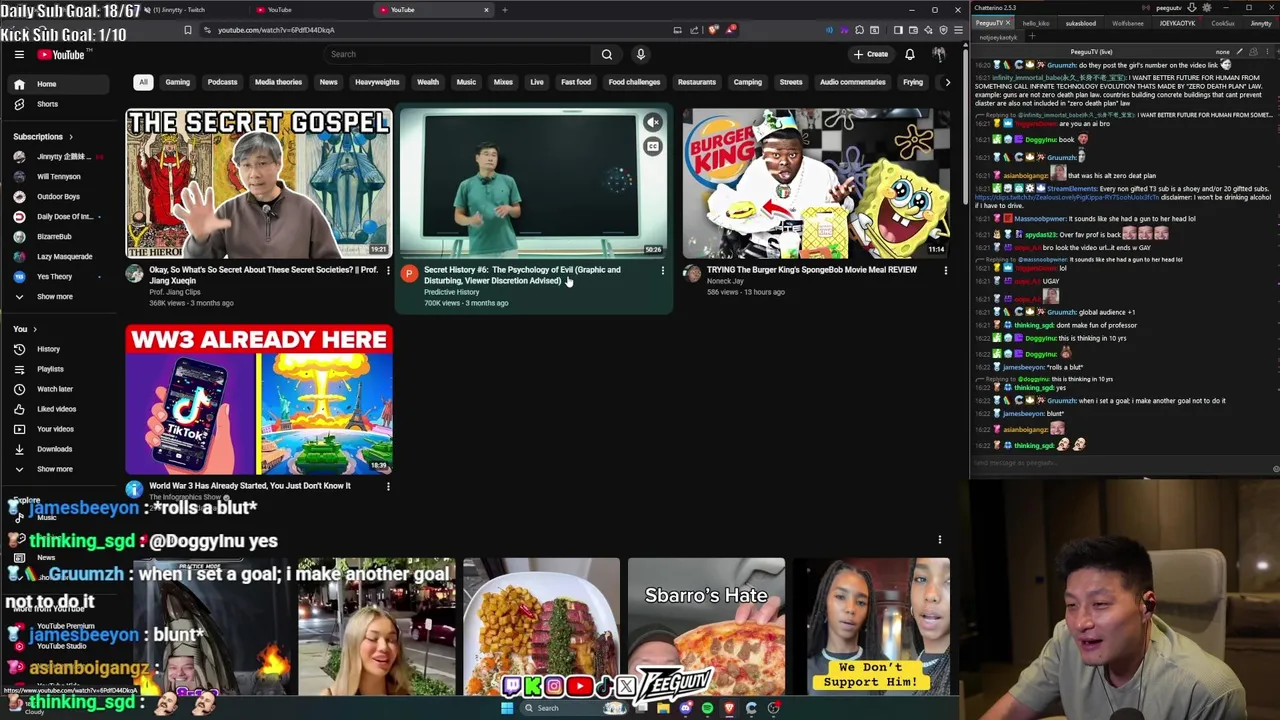Screen dimensions: 1280x720
Task: Focus the YouTube search field
Action: click(x=456, y=54)
